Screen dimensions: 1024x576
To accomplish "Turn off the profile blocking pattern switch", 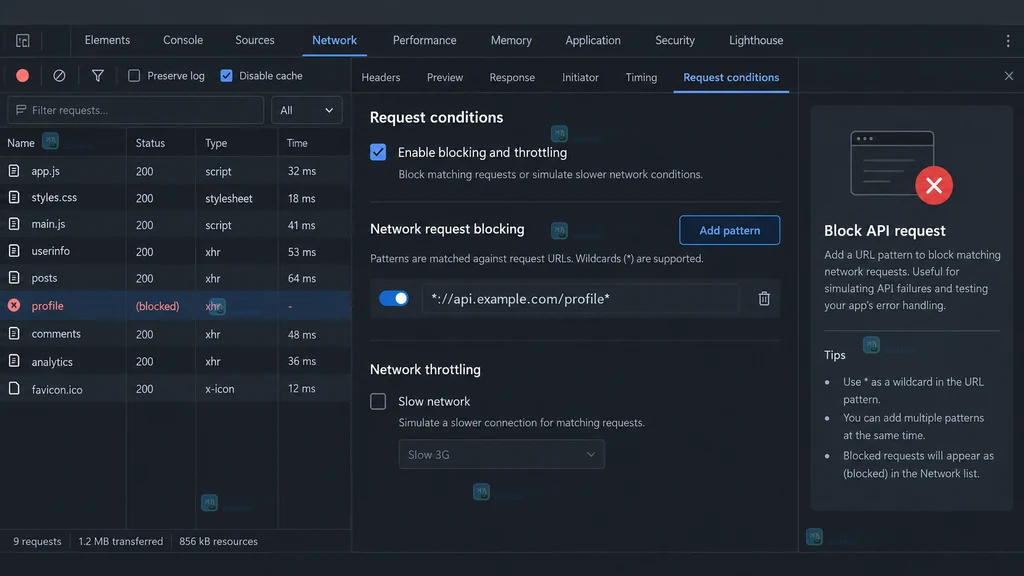I will (394, 298).
